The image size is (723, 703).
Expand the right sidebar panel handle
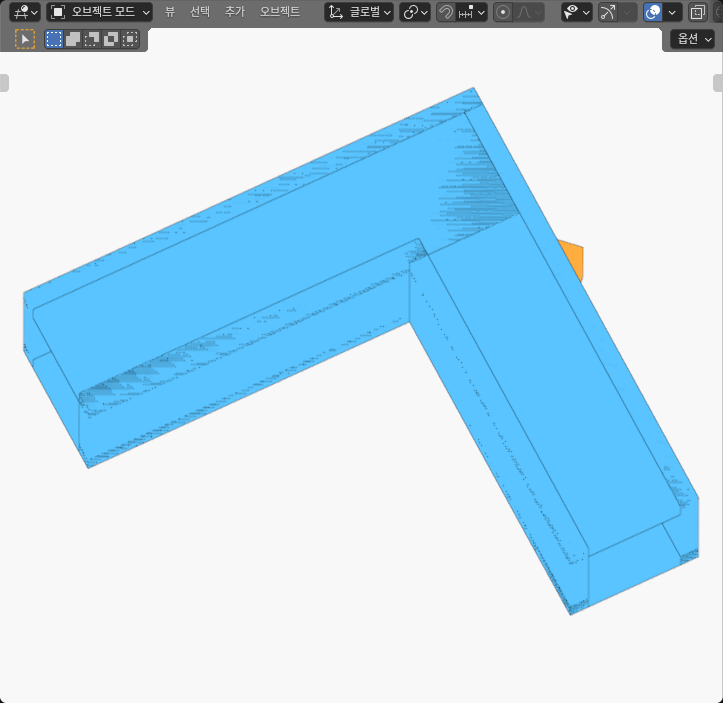(718, 83)
